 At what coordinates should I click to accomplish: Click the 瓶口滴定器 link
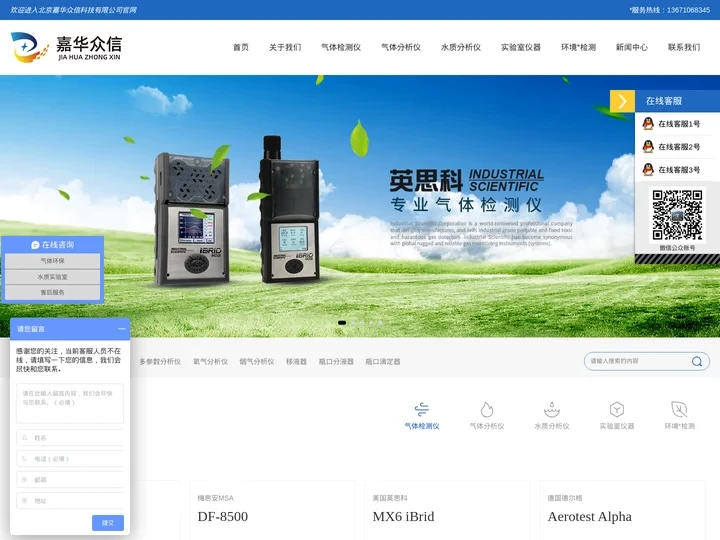click(382, 362)
